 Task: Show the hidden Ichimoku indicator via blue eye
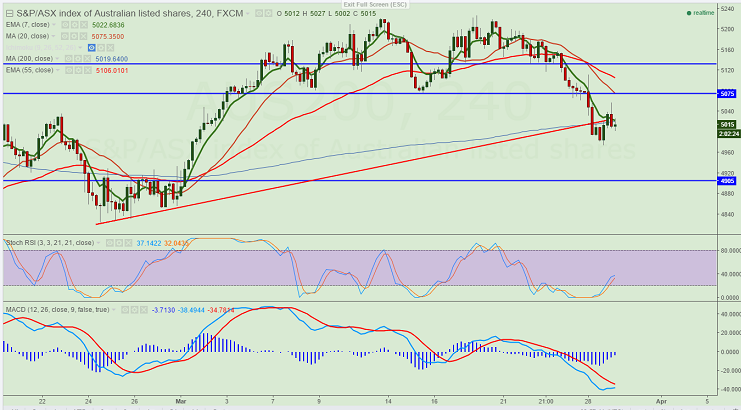click(x=92, y=48)
